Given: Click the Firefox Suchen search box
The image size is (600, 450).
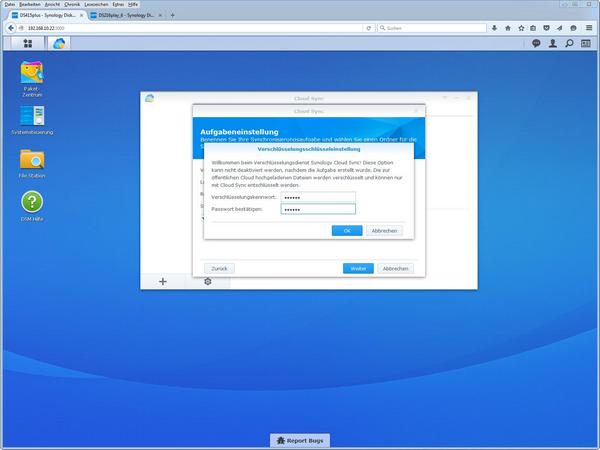Looking at the screenshot, I should [x=432, y=28].
